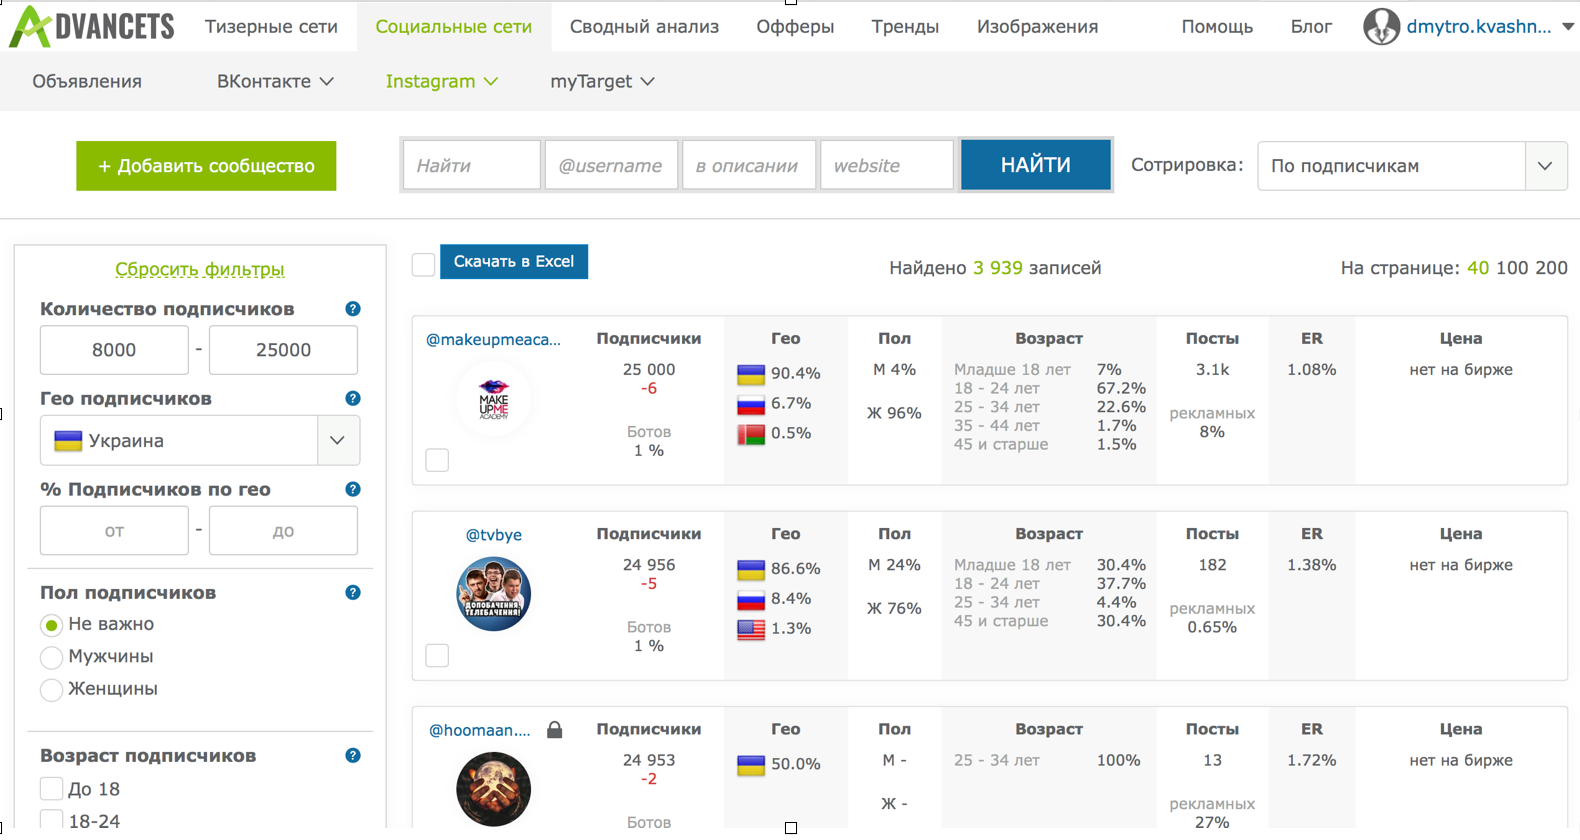
Task: Show 100 records per page
Action: (1512, 268)
